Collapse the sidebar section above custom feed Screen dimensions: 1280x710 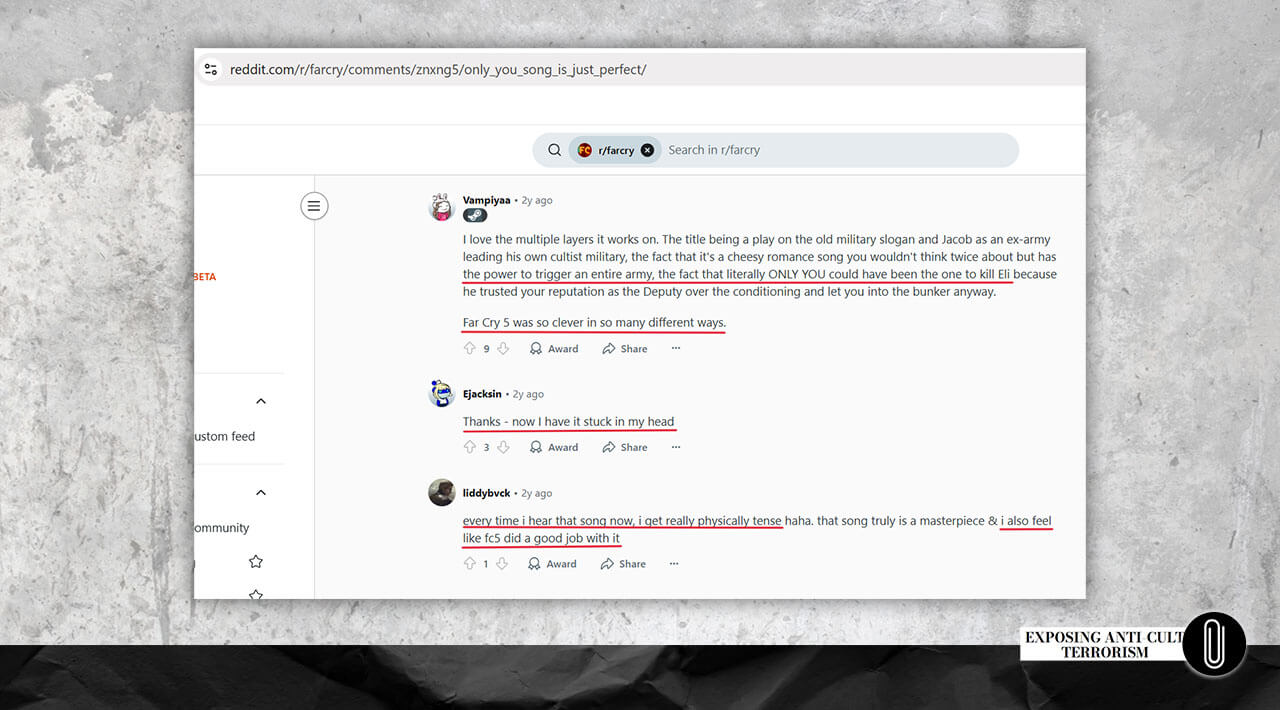[261, 401]
